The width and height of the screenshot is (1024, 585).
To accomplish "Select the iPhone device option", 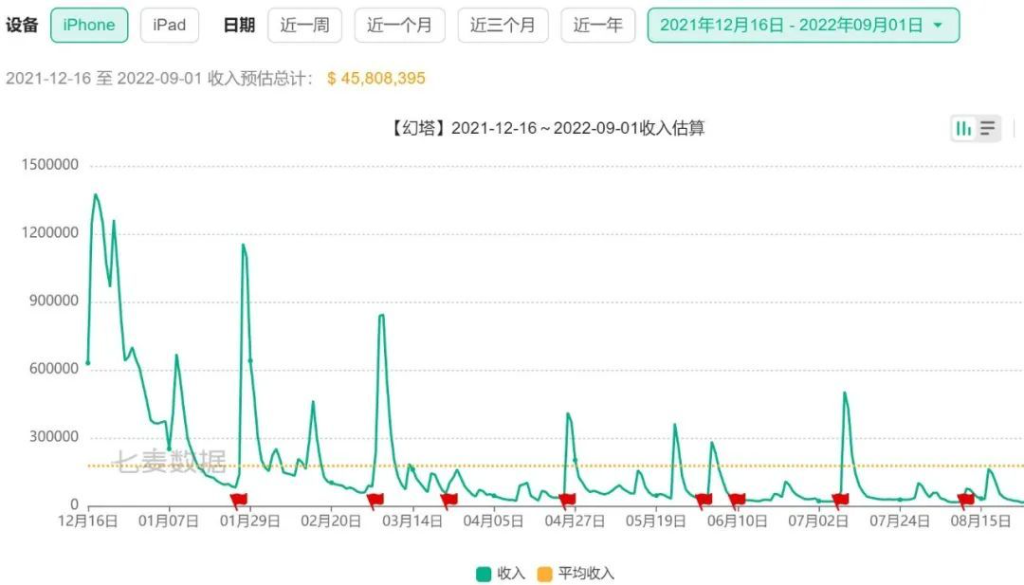I will (x=89, y=25).
